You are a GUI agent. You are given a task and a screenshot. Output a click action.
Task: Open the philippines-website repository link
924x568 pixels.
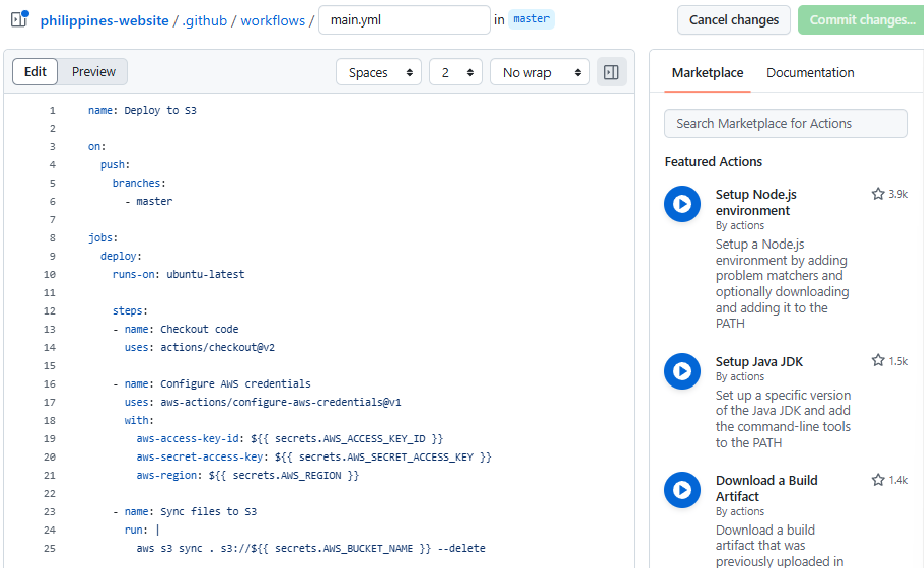[104, 20]
